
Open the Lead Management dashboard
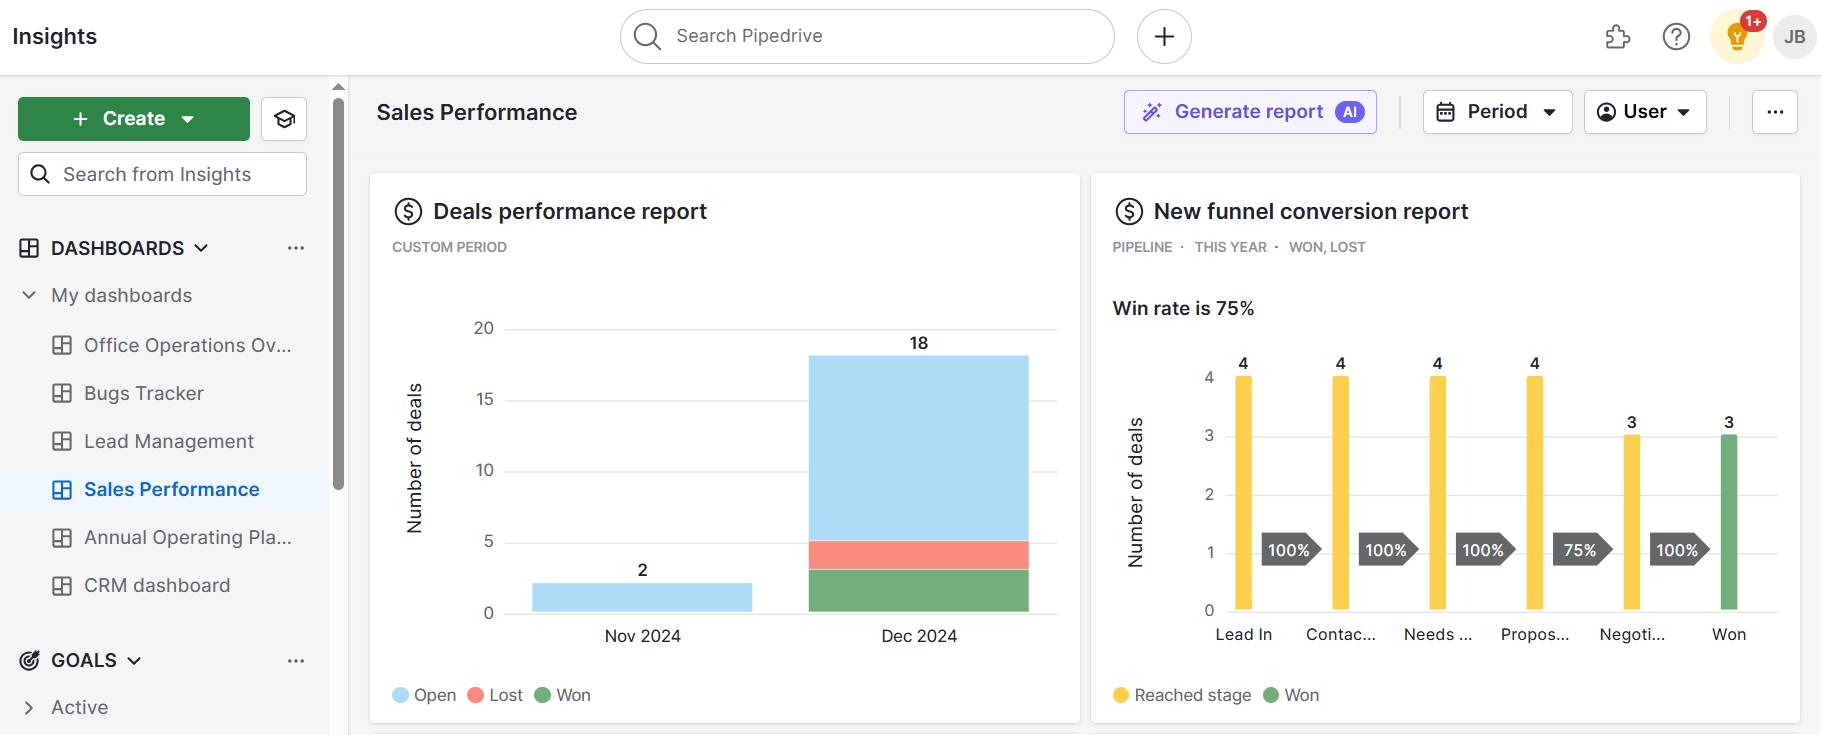pos(168,441)
